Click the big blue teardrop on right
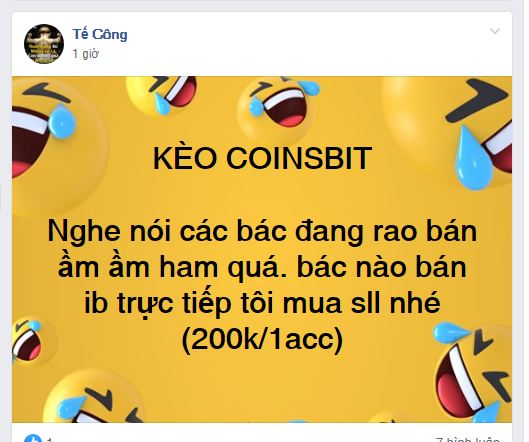Viewport: 529px width, 442px height. click(473, 158)
